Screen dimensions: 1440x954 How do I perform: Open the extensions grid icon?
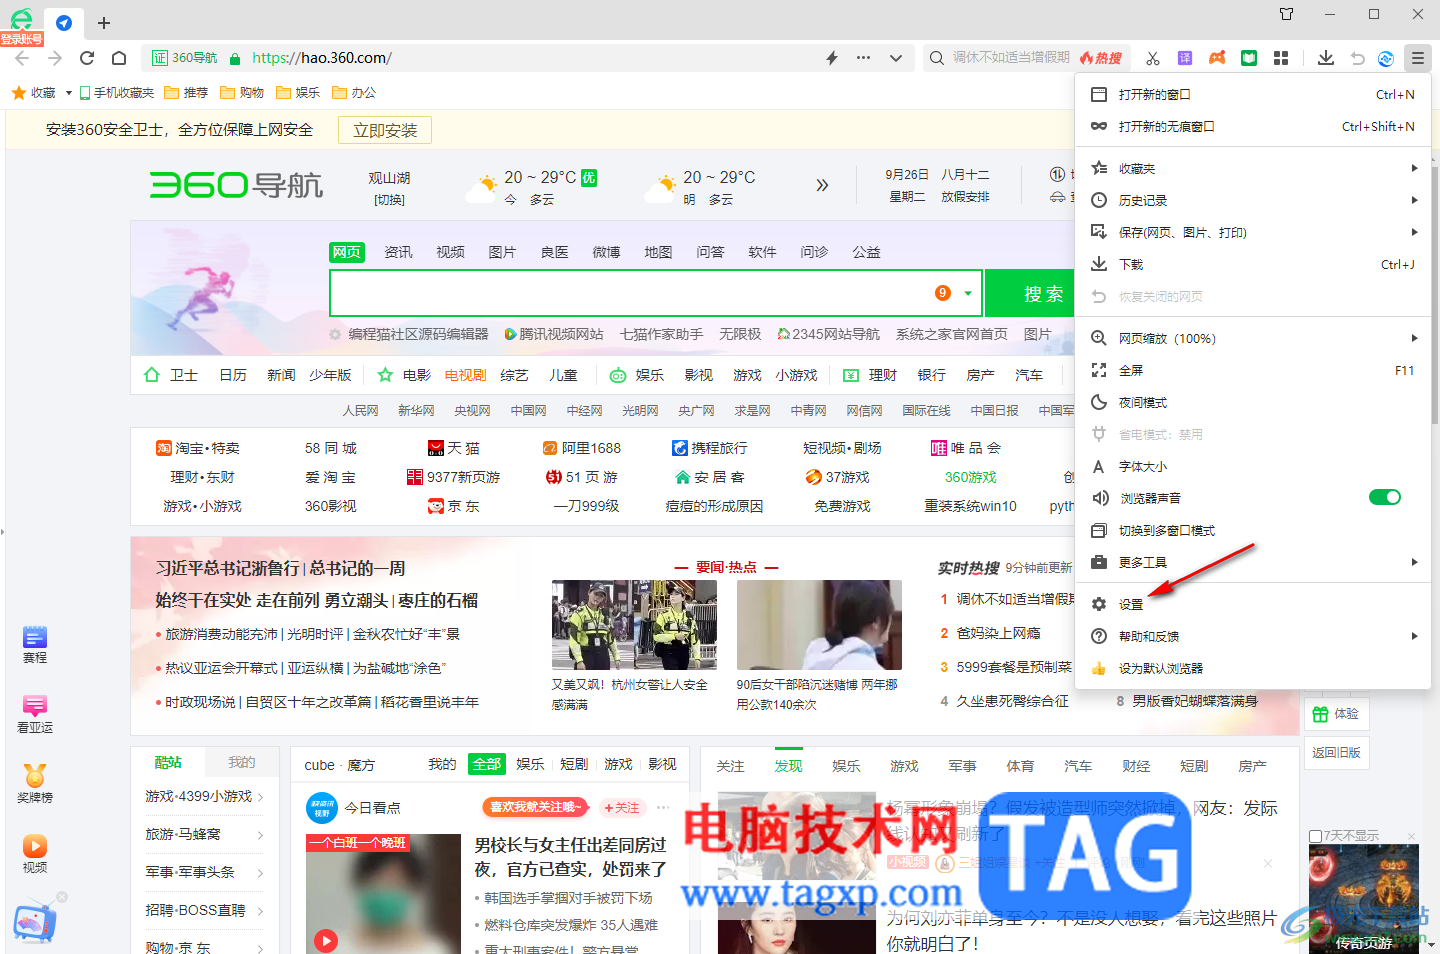point(1281,58)
